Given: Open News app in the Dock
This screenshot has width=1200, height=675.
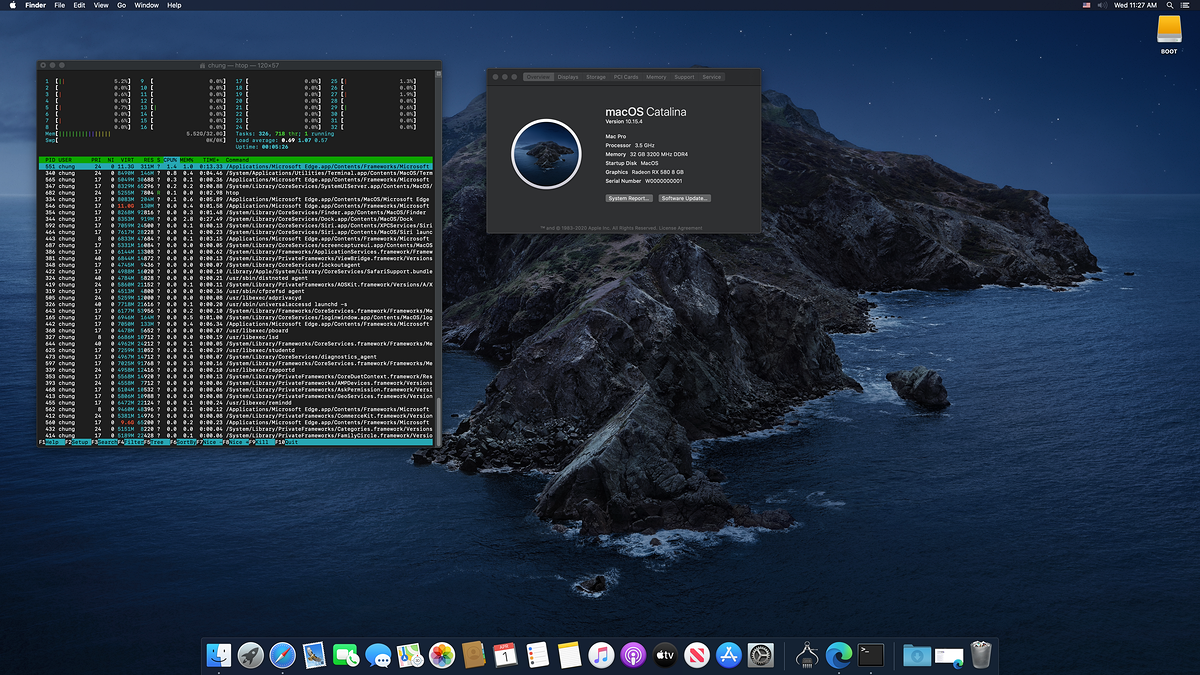Looking at the screenshot, I should (x=696, y=655).
